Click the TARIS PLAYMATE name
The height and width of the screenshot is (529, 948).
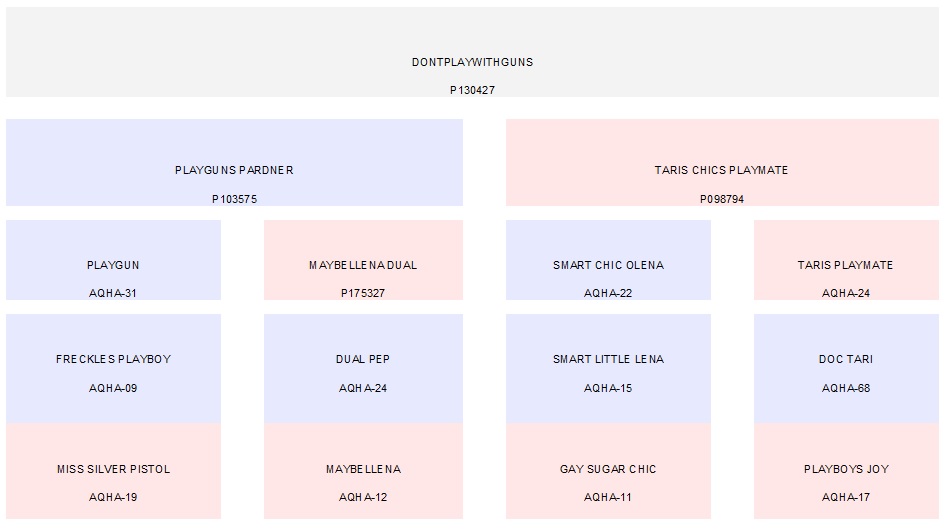[845, 265]
